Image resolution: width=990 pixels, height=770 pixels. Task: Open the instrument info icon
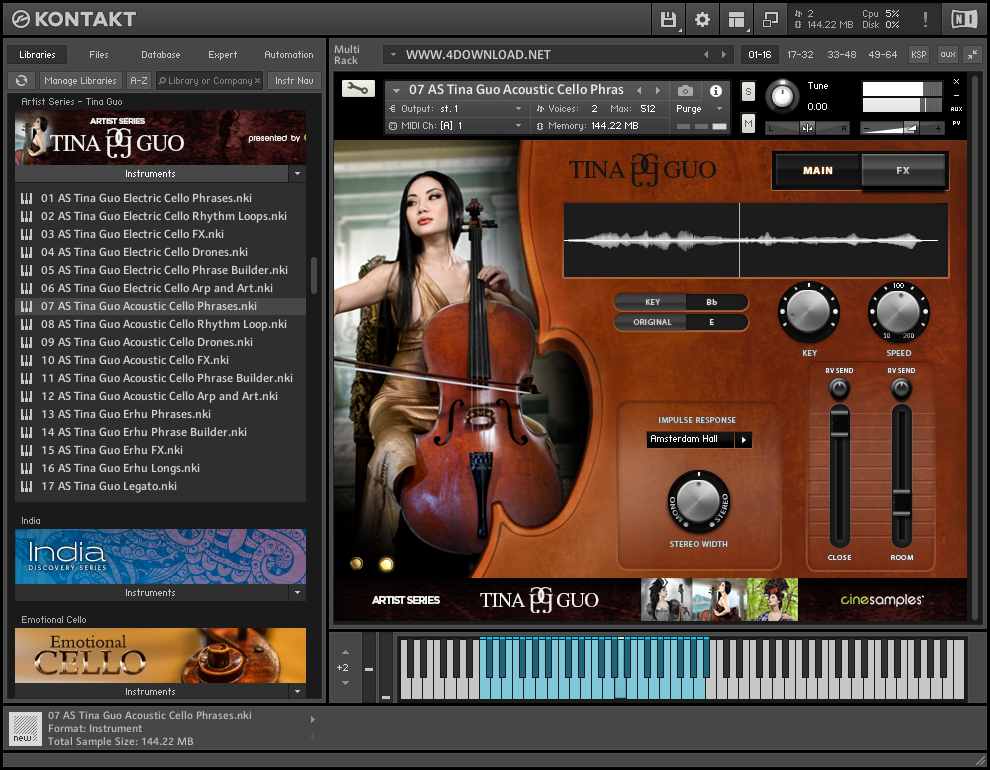tap(715, 91)
